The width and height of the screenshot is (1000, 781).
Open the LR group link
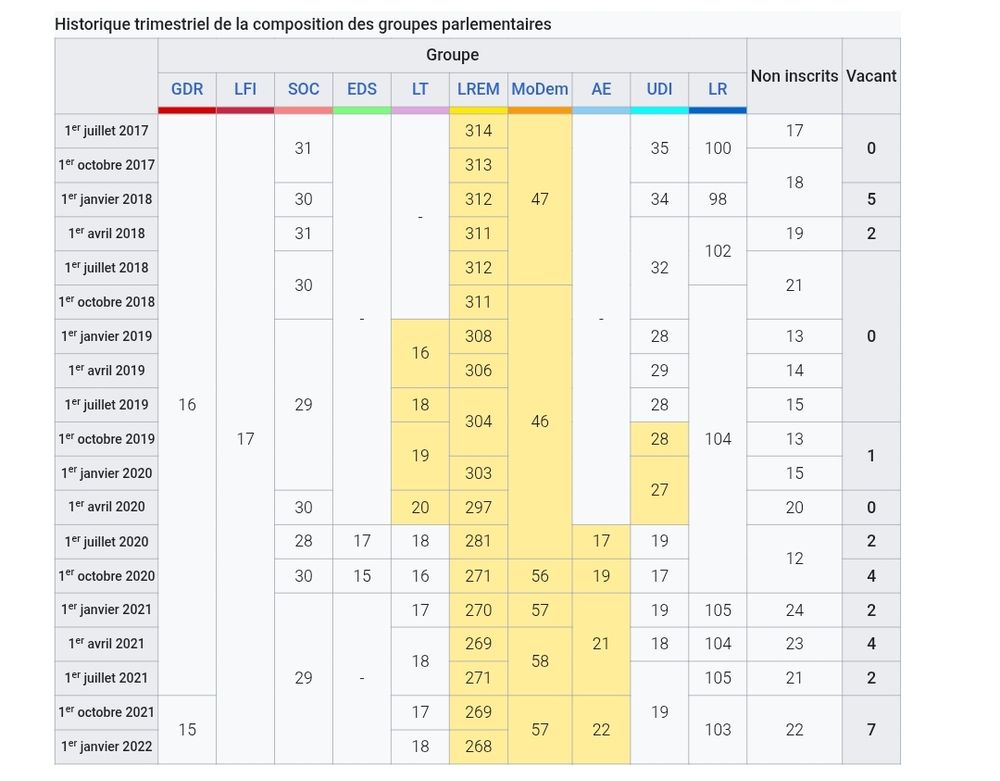(x=717, y=89)
